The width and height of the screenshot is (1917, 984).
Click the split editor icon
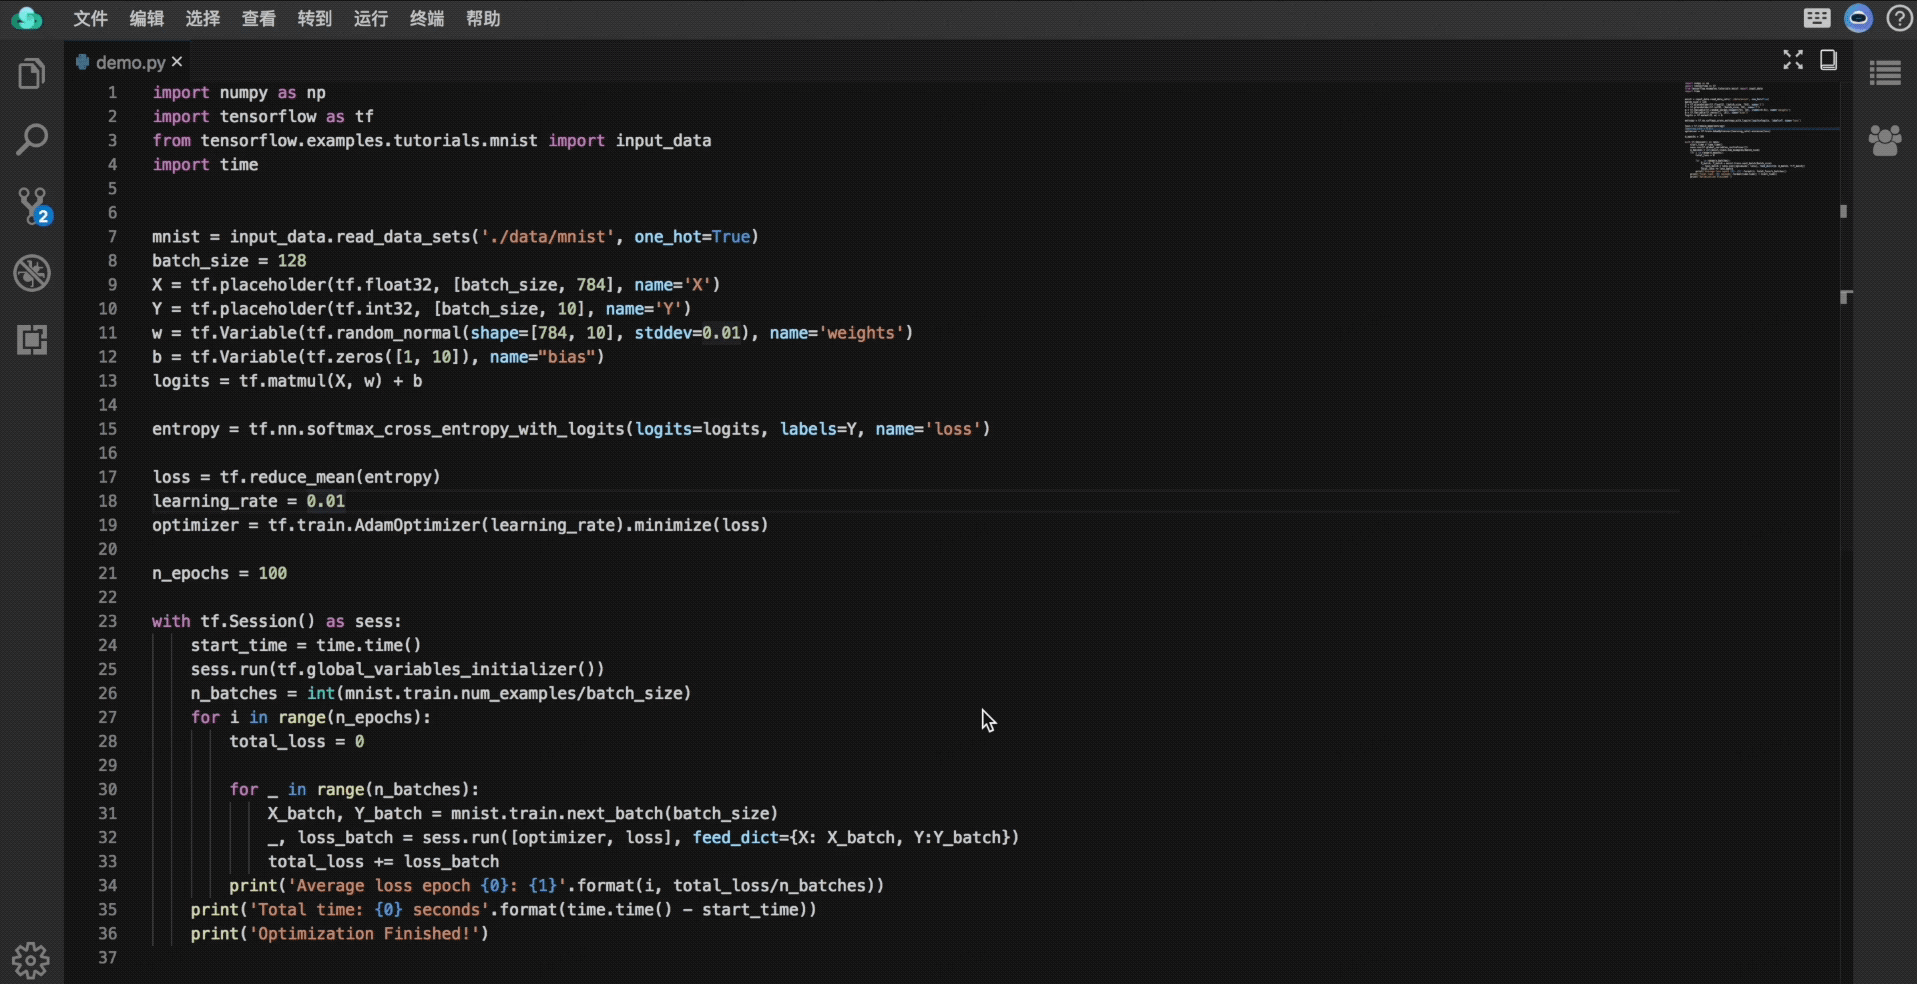(1828, 60)
